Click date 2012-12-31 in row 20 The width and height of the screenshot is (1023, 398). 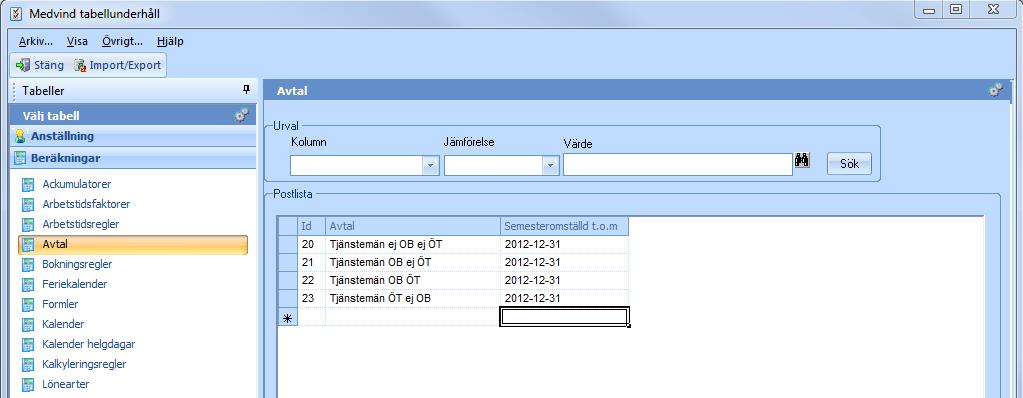(564, 244)
